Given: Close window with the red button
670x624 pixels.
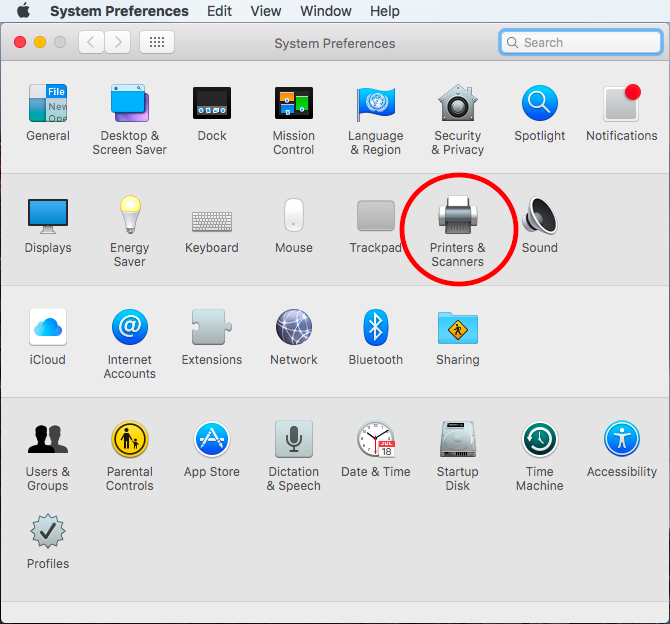Looking at the screenshot, I should tap(20, 42).
